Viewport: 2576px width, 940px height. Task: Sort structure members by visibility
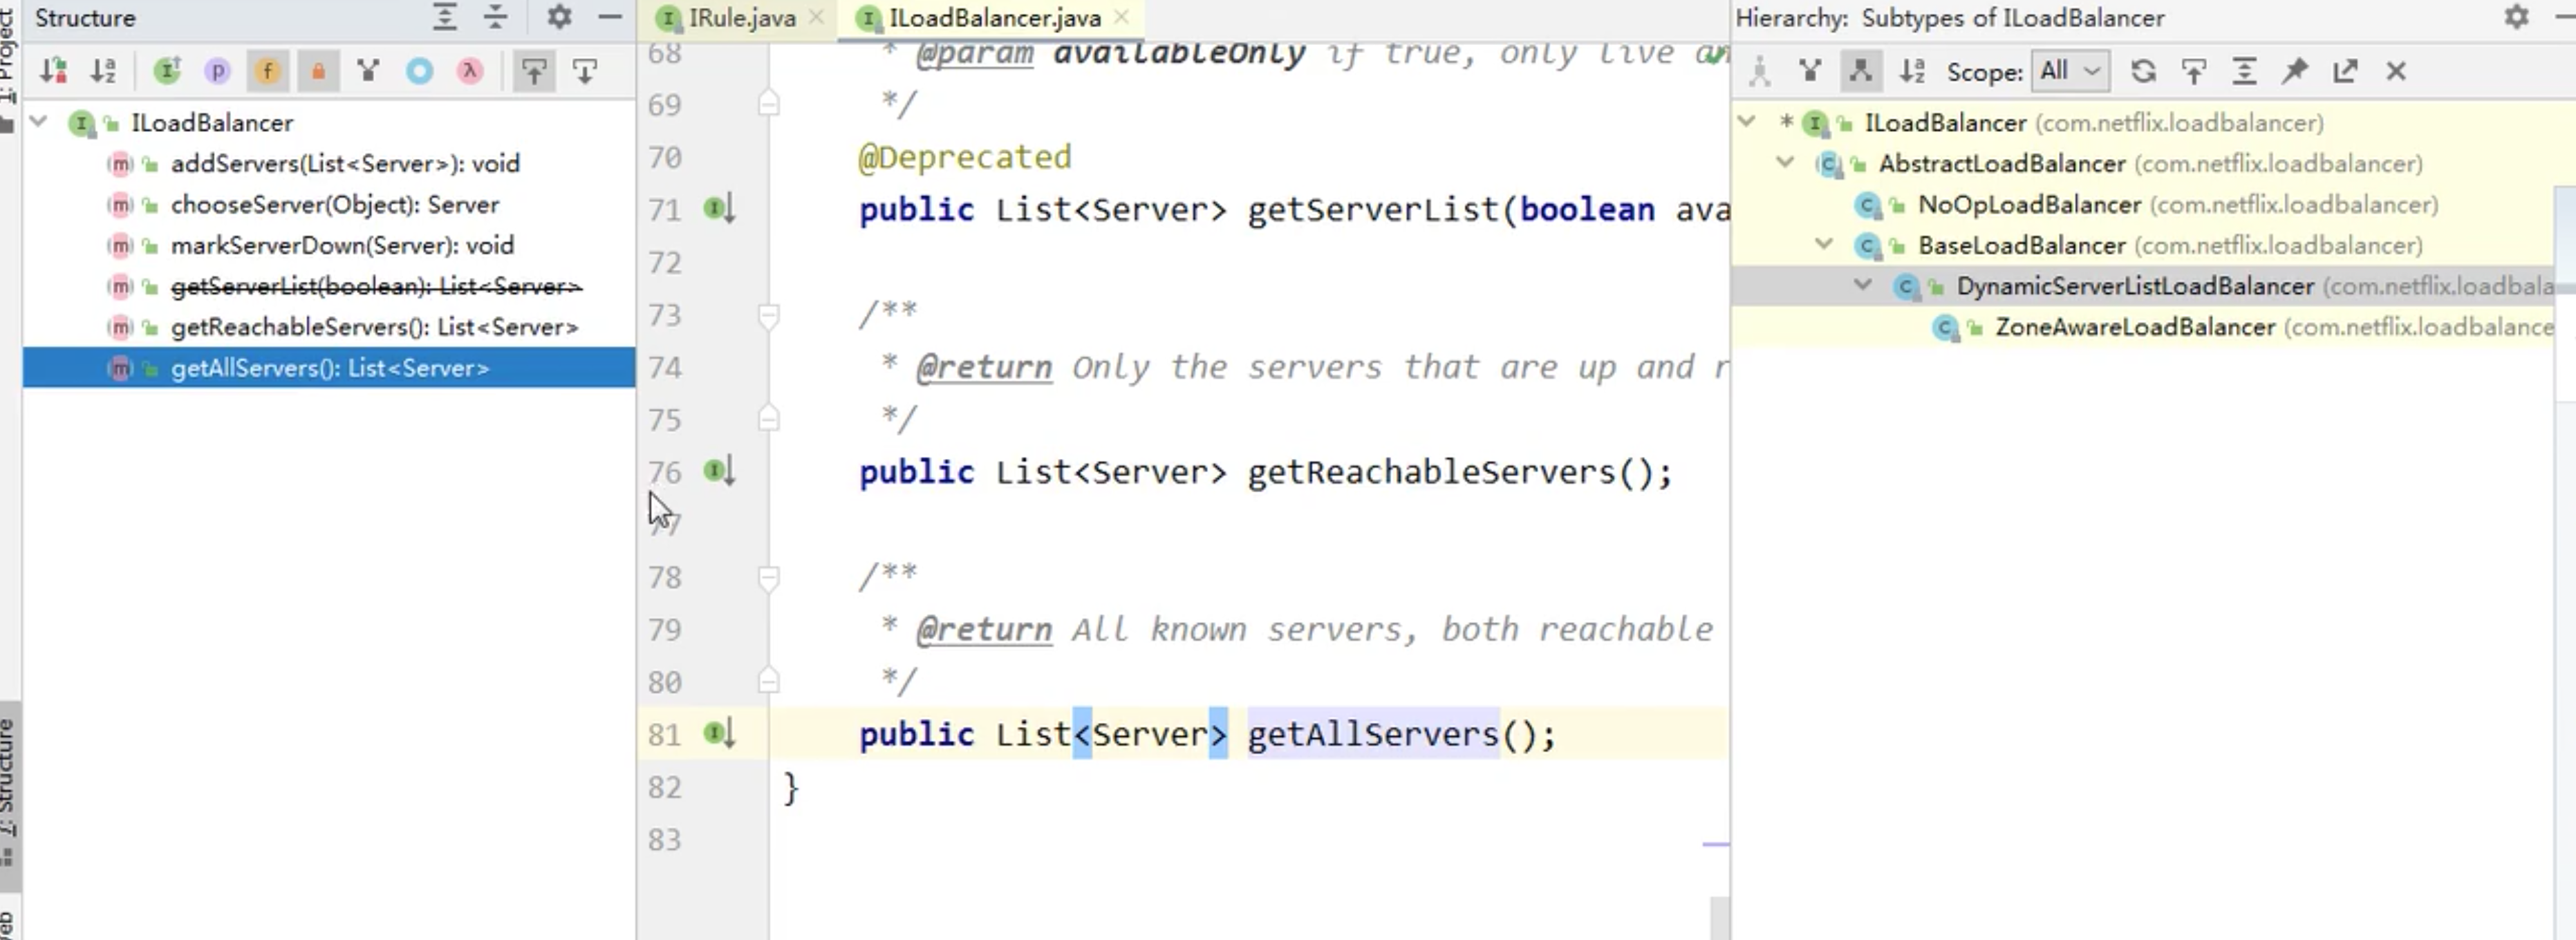(53, 71)
